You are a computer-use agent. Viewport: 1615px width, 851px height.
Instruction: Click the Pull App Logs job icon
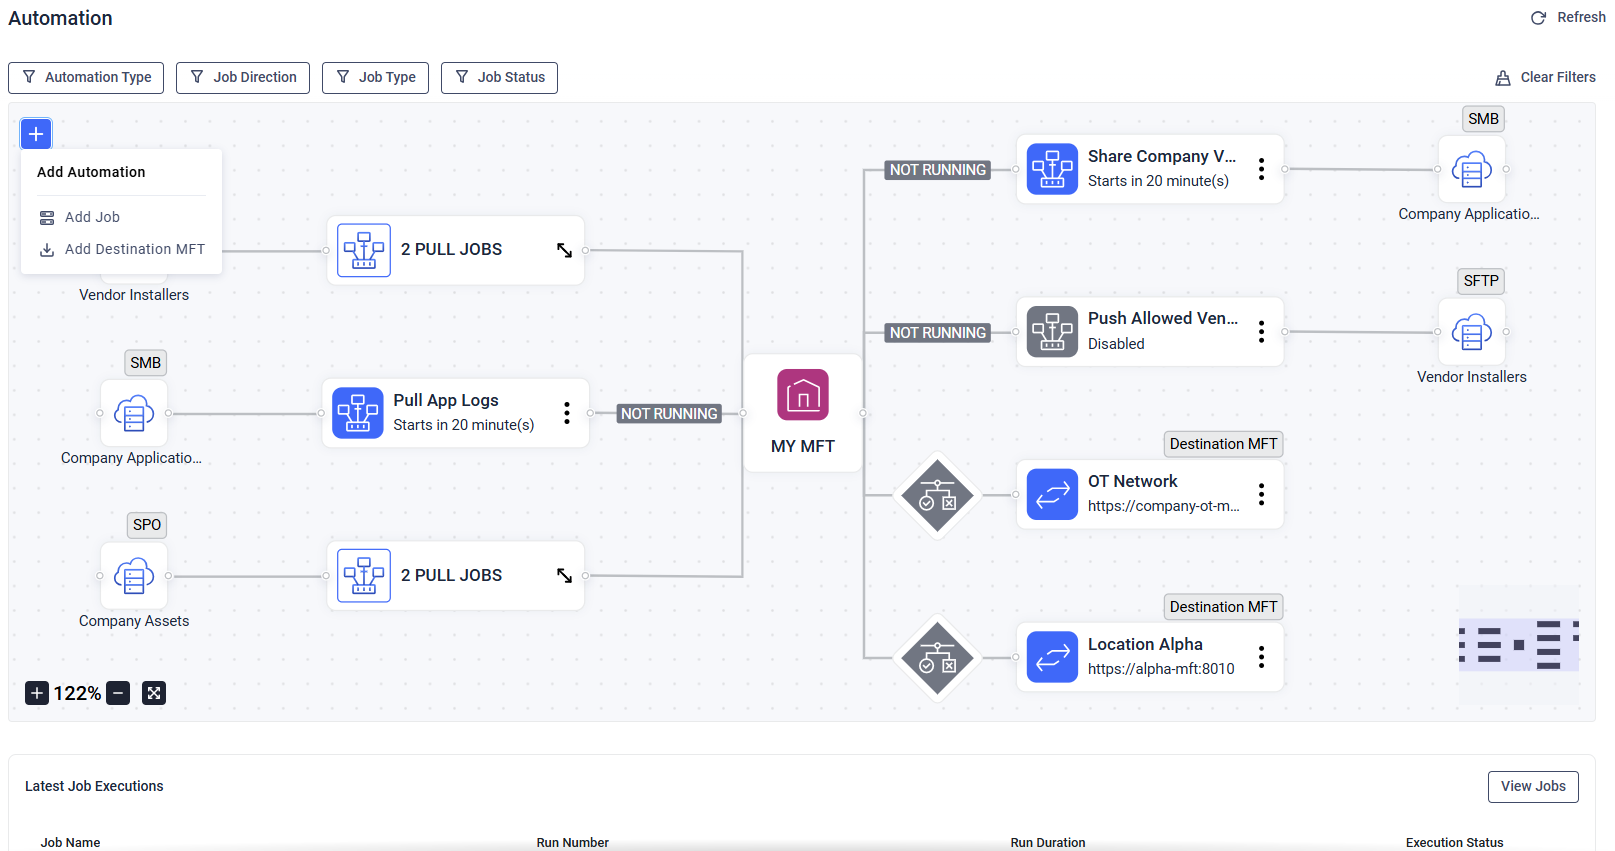click(358, 412)
